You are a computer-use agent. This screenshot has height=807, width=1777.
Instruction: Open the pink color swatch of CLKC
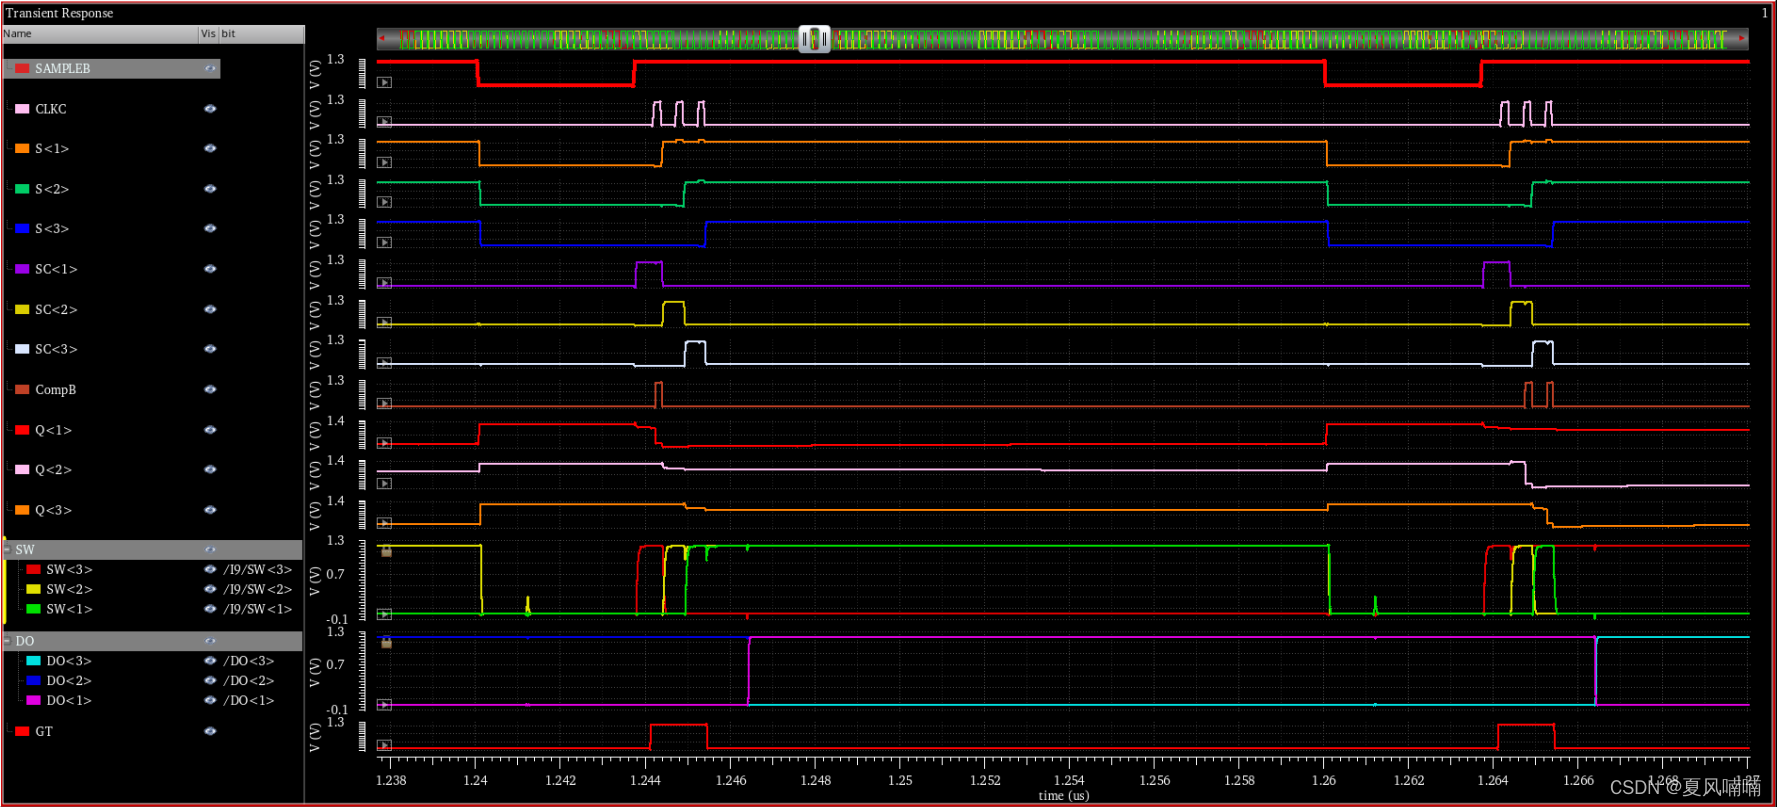click(x=22, y=108)
